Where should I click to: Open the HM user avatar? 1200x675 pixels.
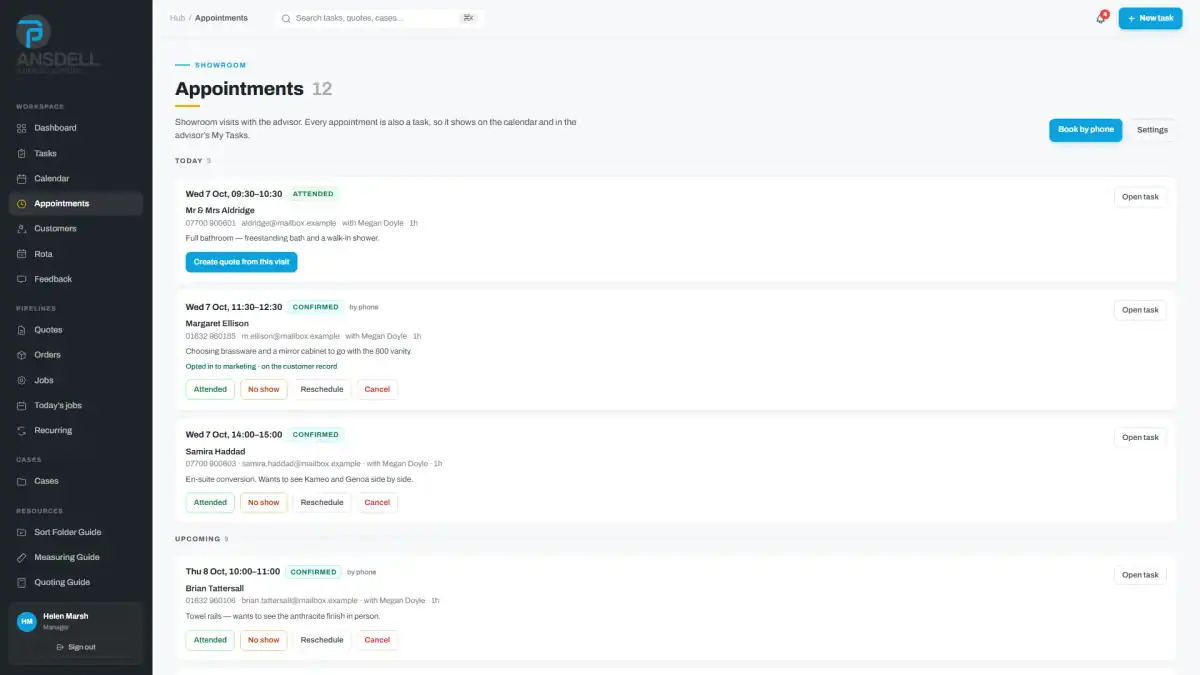pyautogui.click(x=27, y=621)
